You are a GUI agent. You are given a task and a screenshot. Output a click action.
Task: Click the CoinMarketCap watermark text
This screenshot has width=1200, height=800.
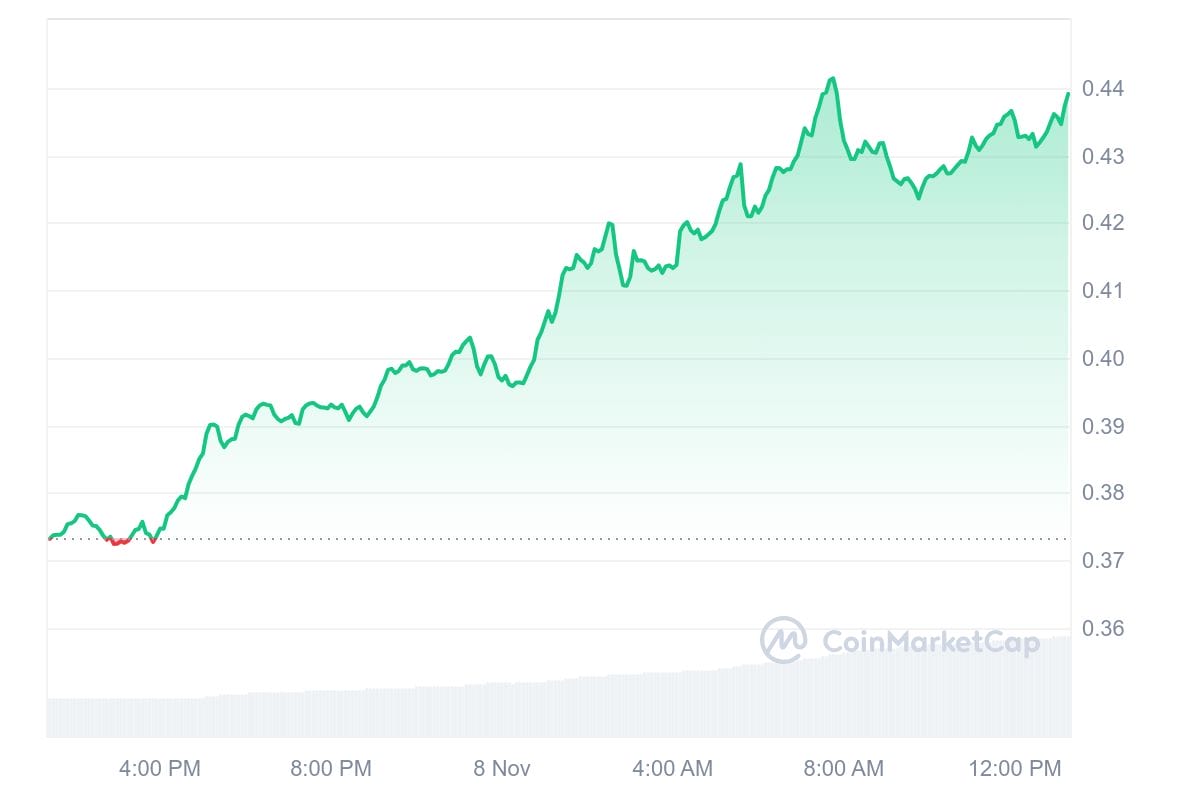(x=931, y=642)
